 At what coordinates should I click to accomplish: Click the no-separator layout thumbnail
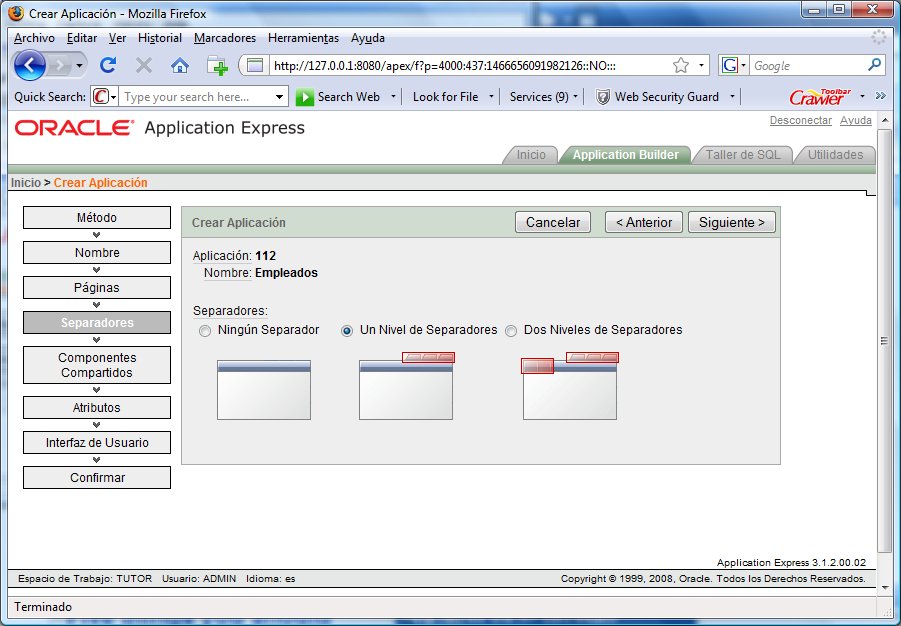(264, 390)
